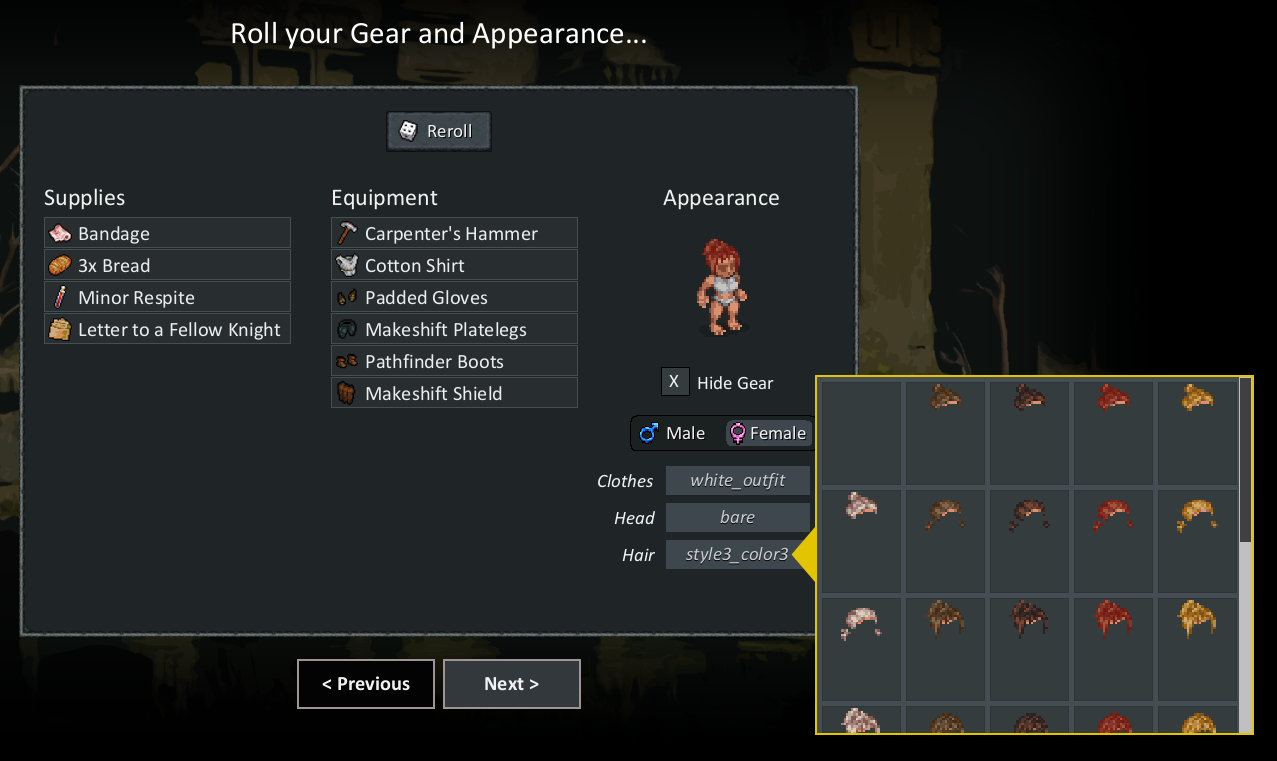Click the Pathfinder Boots icon
1277x761 pixels.
point(347,361)
